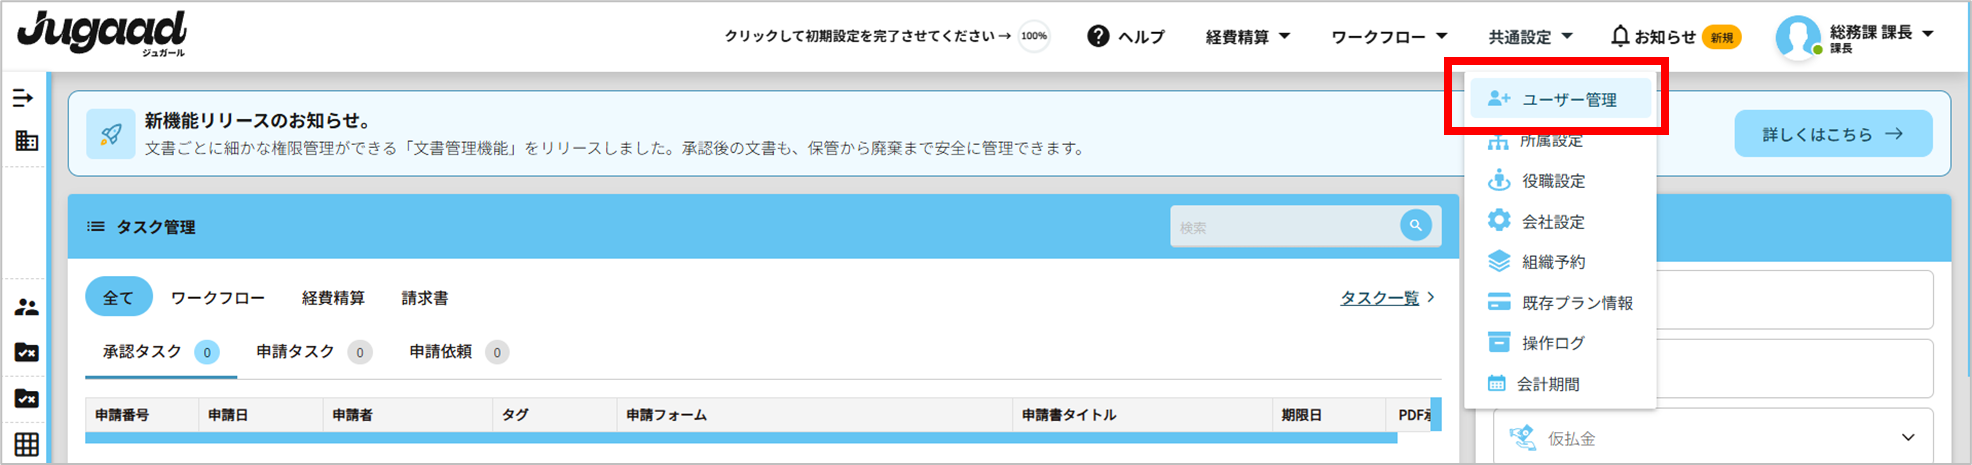
Task: Select ユーザー管理 from the menu
Action: 1568,100
